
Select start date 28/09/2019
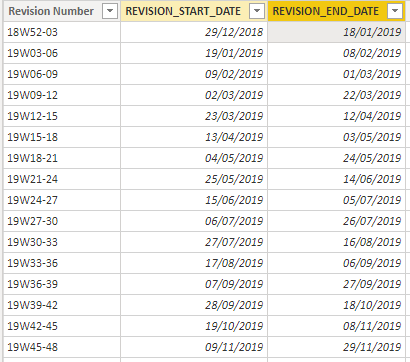coord(194,305)
